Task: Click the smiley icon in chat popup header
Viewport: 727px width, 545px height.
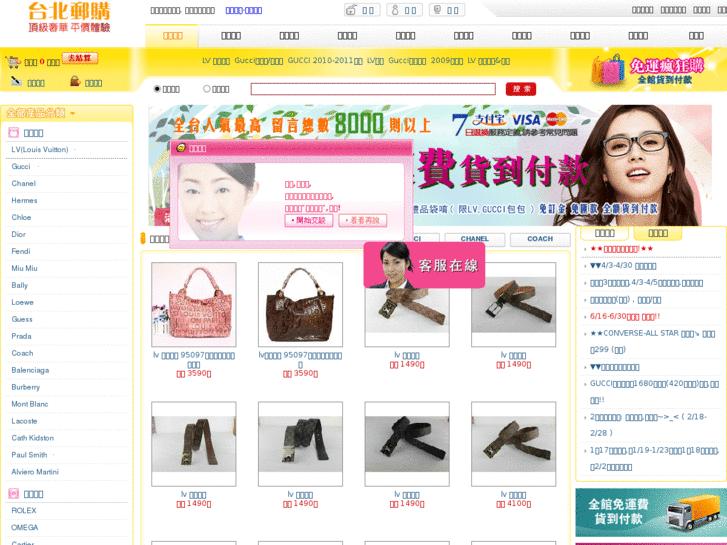Action: point(181,147)
